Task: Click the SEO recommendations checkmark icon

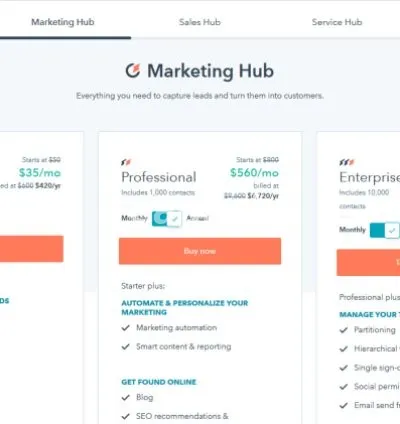Action: [126, 416]
